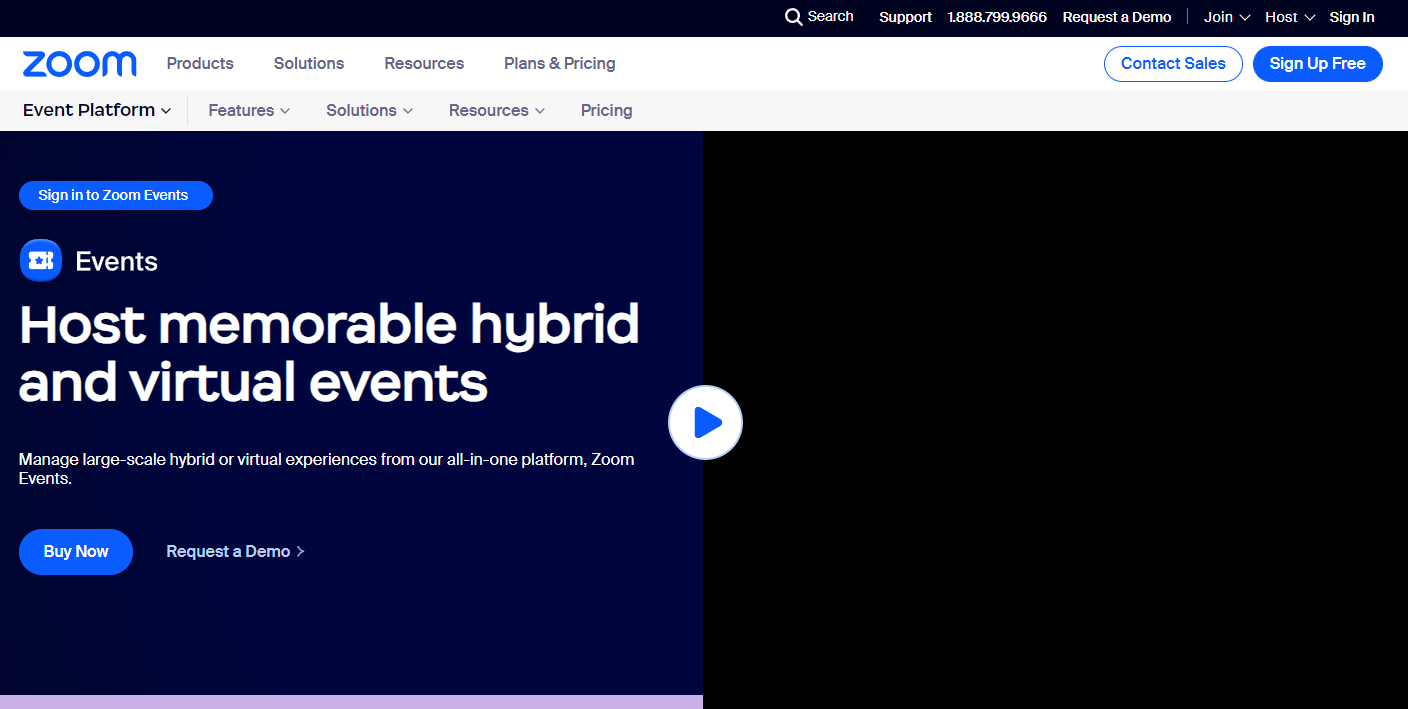Play the hero video
1408x709 pixels.
click(705, 423)
